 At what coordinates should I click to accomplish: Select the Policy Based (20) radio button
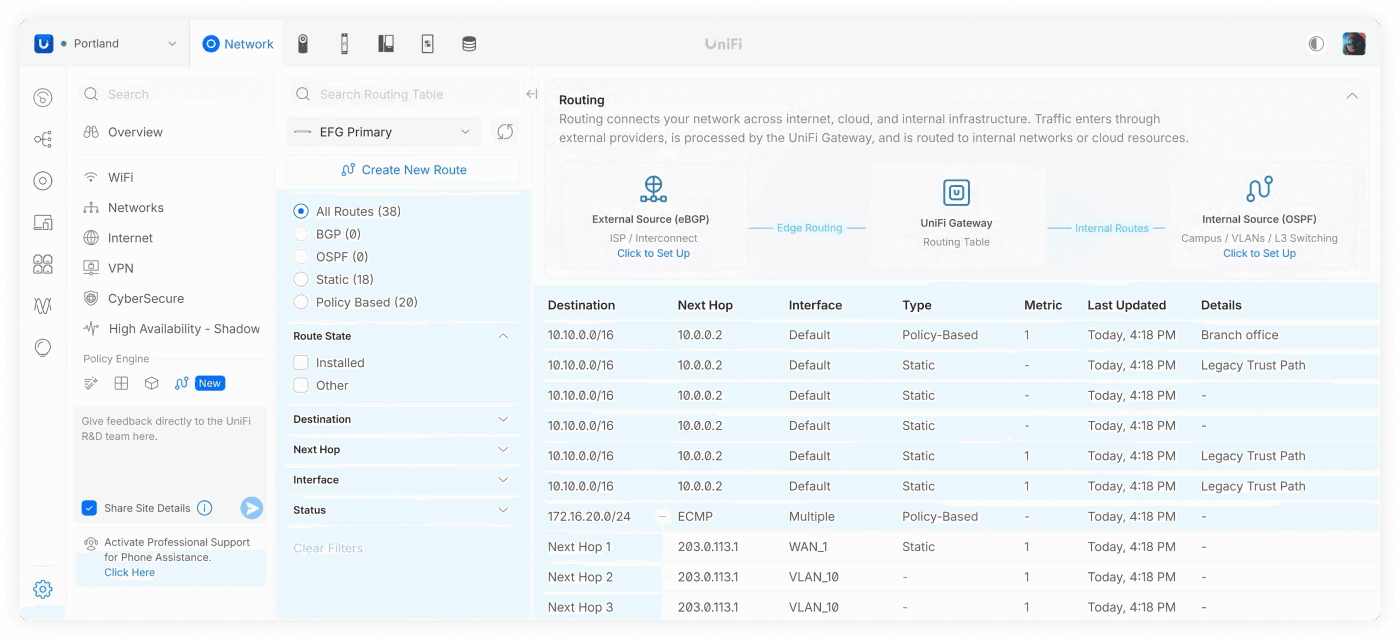tap(301, 302)
